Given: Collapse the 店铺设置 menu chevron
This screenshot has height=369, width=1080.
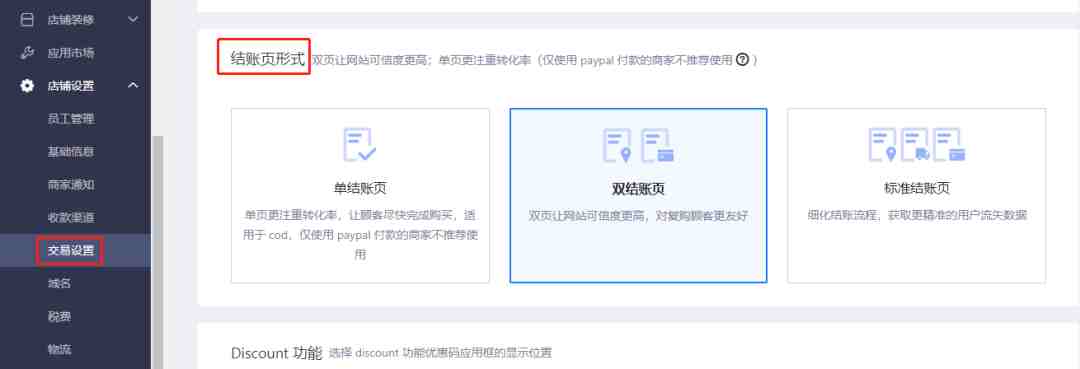Looking at the screenshot, I should point(134,86).
